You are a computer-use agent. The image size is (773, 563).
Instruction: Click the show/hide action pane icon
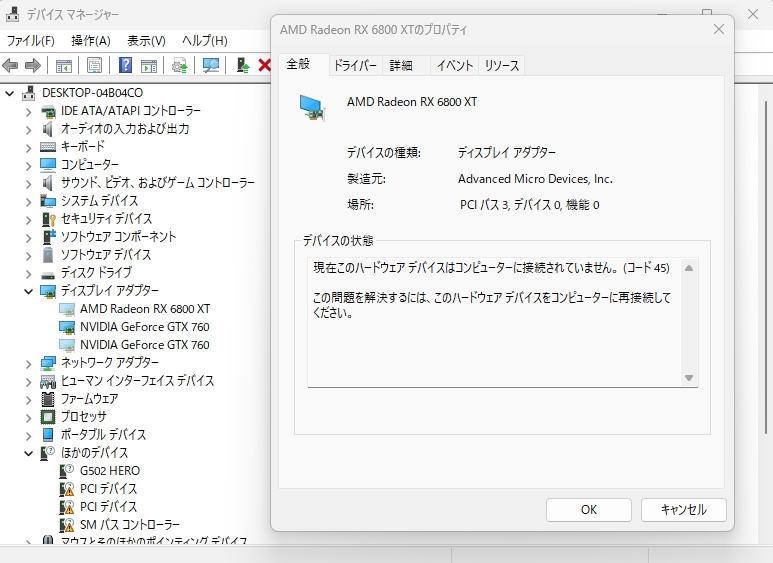coord(149,65)
